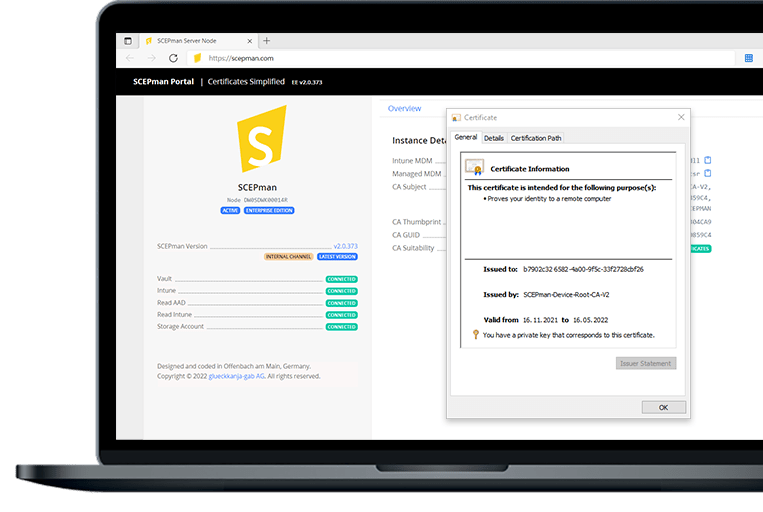763x512 pixels.
Task: Close the SCEPman Server Node tab
Action: pyautogui.click(x=250, y=41)
